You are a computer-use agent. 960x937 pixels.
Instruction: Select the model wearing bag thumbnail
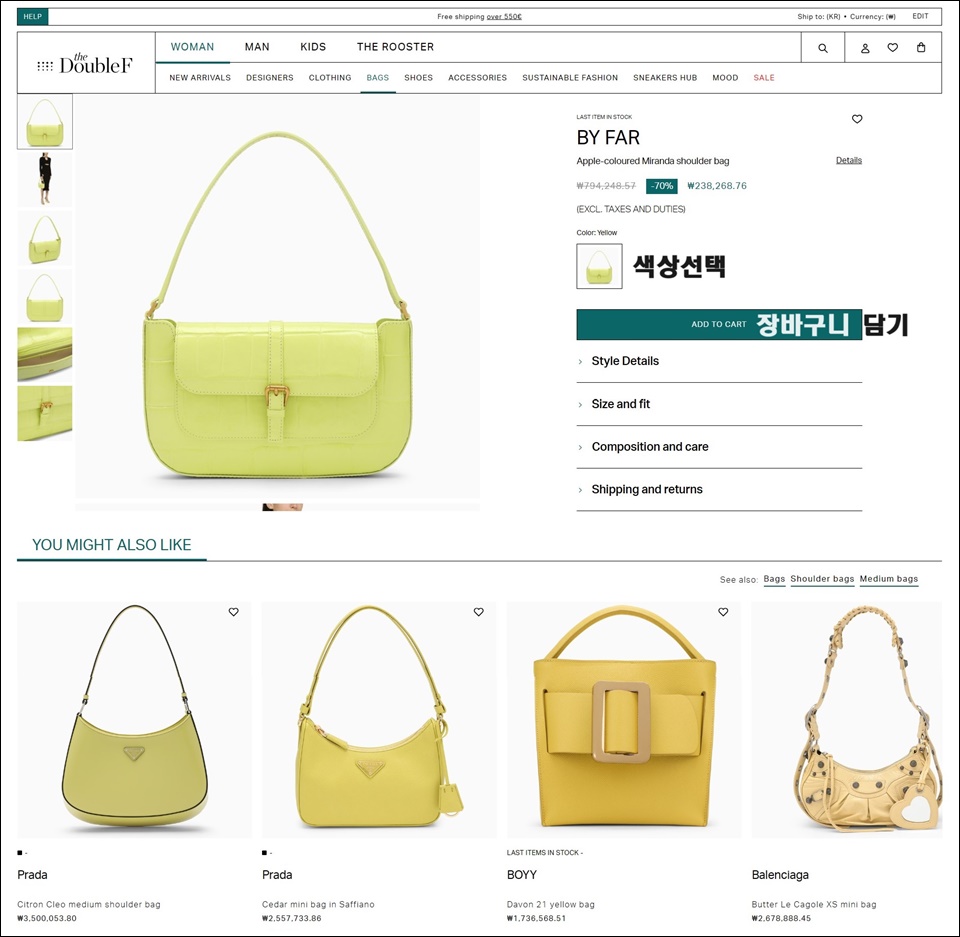pyautogui.click(x=45, y=179)
